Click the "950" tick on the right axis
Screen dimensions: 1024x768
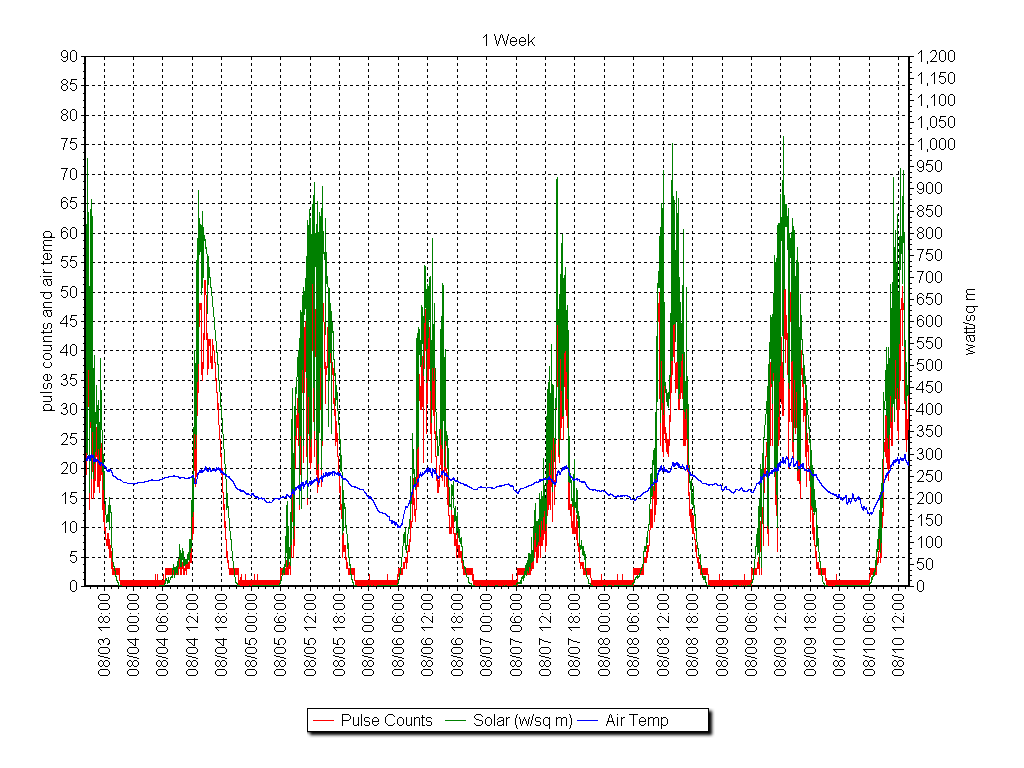tap(930, 167)
